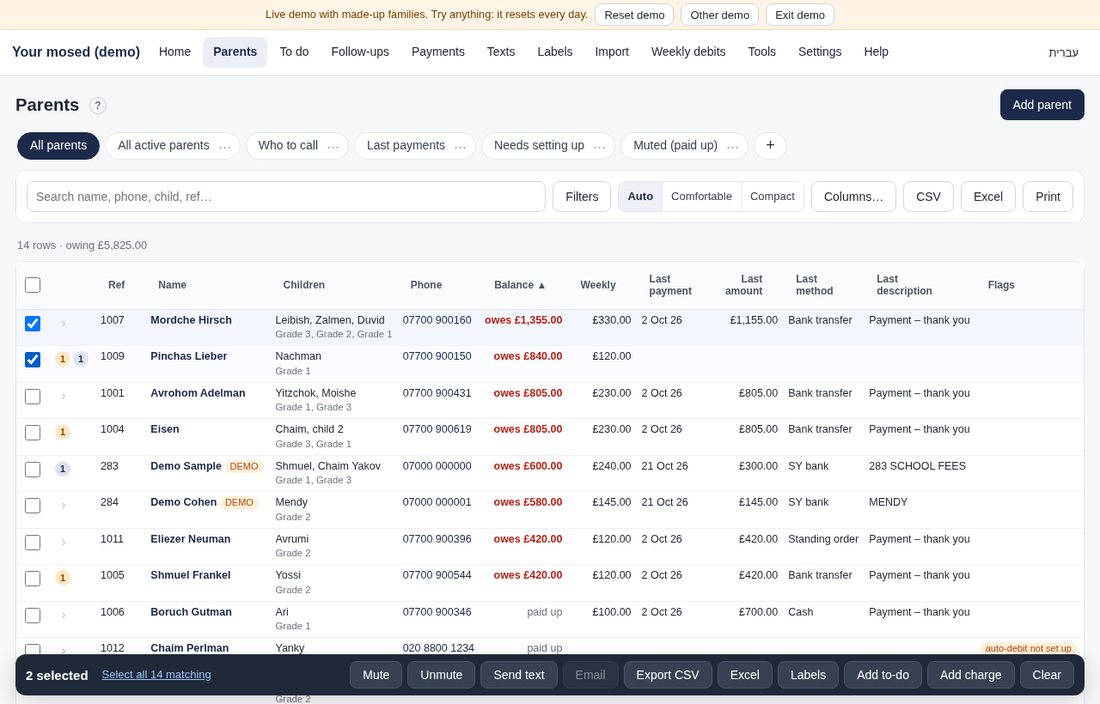Open Weekly debits in the navigation
Viewport: 1100px width, 704px height.
coord(688,52)
